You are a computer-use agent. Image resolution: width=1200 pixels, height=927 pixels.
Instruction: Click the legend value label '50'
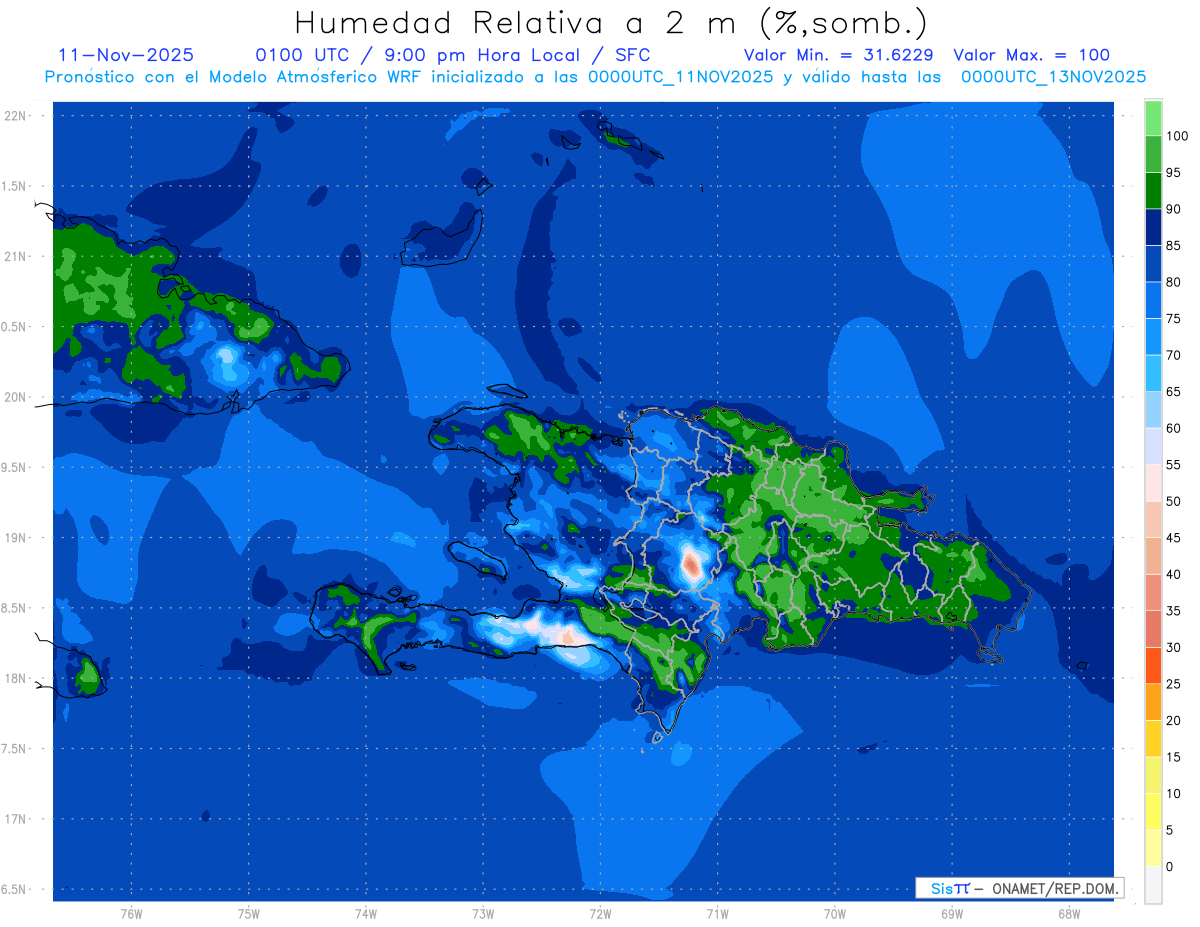tap(1173, 501)
